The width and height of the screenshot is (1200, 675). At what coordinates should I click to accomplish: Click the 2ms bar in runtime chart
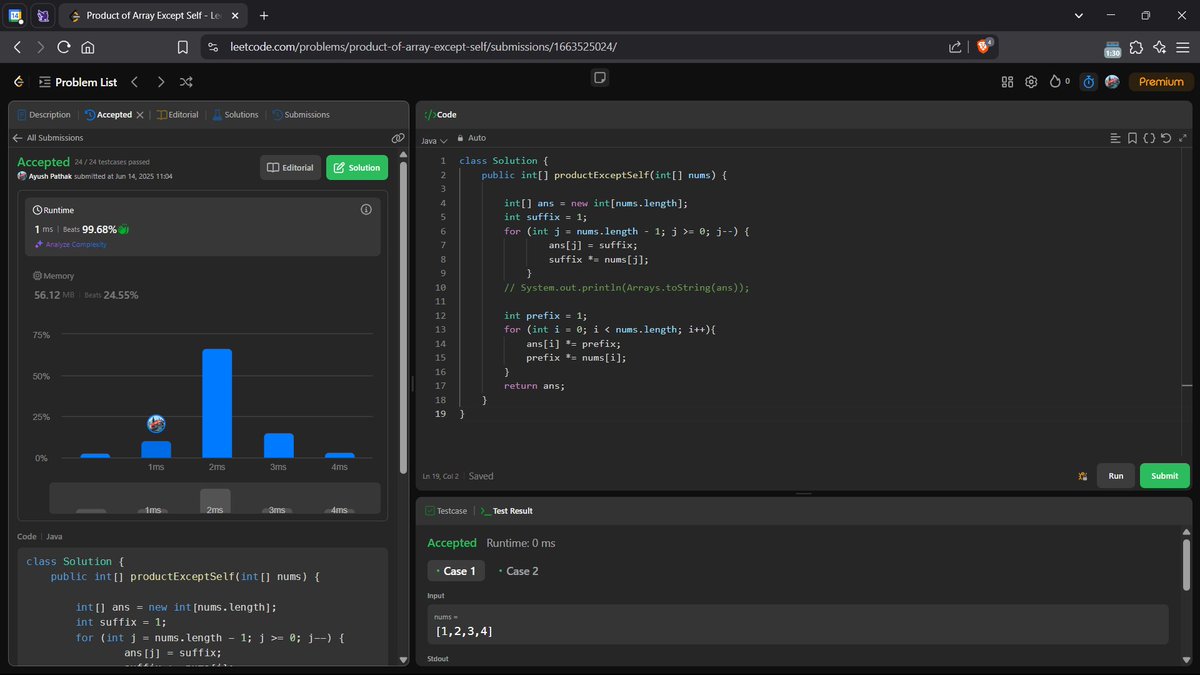click(x=217, y=403)
